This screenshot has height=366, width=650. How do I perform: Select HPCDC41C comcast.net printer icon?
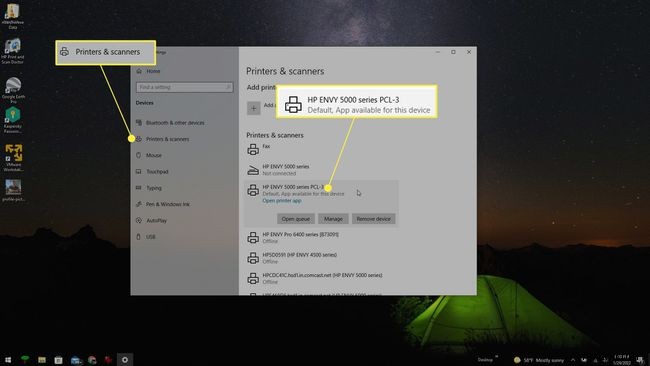point(253,278)
